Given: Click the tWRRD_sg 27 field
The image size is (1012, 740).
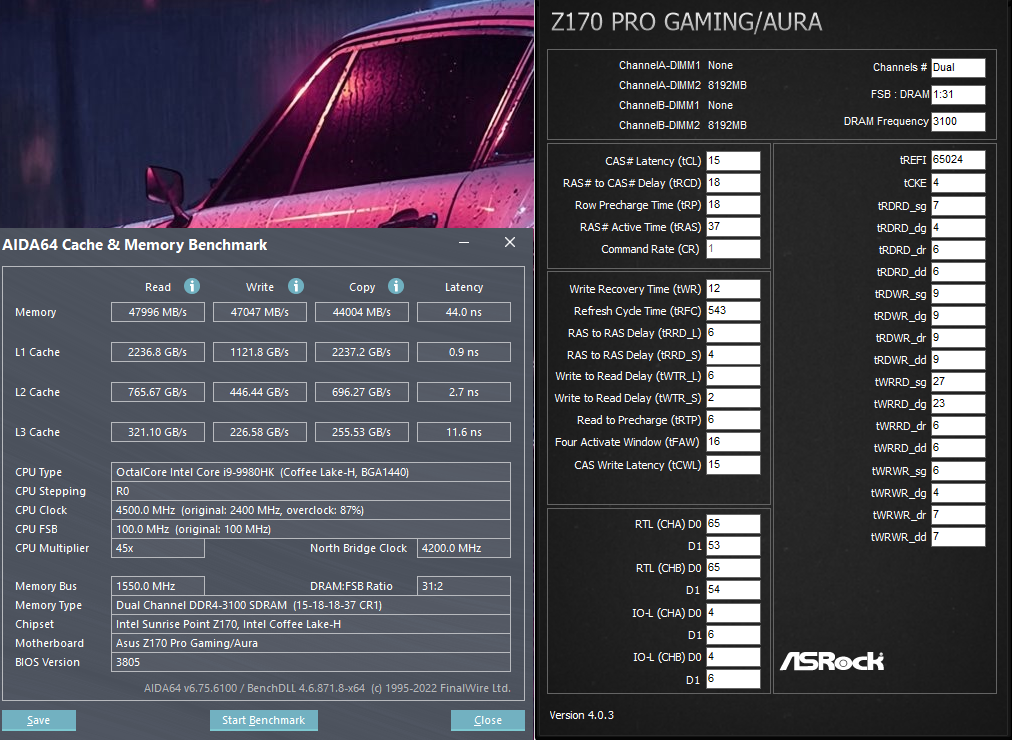Looking at the screenshot, I should (958, 381).
